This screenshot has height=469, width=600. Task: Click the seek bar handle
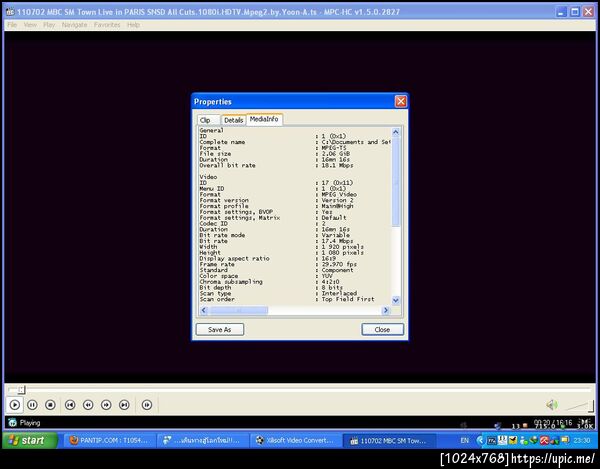click(21, 389)
